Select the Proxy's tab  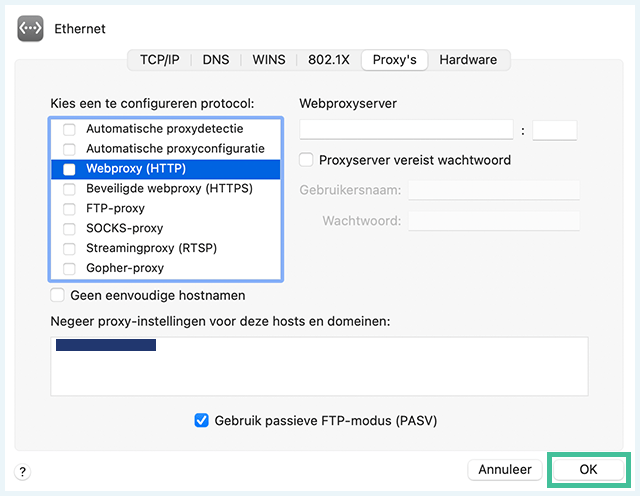pyautogui.click(x=394, y=60)
